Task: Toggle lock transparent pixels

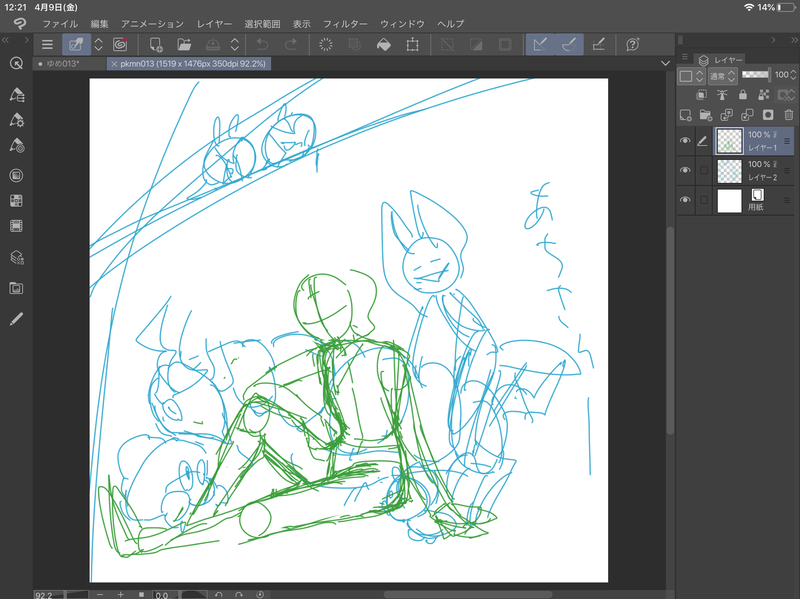Action: 764,95
